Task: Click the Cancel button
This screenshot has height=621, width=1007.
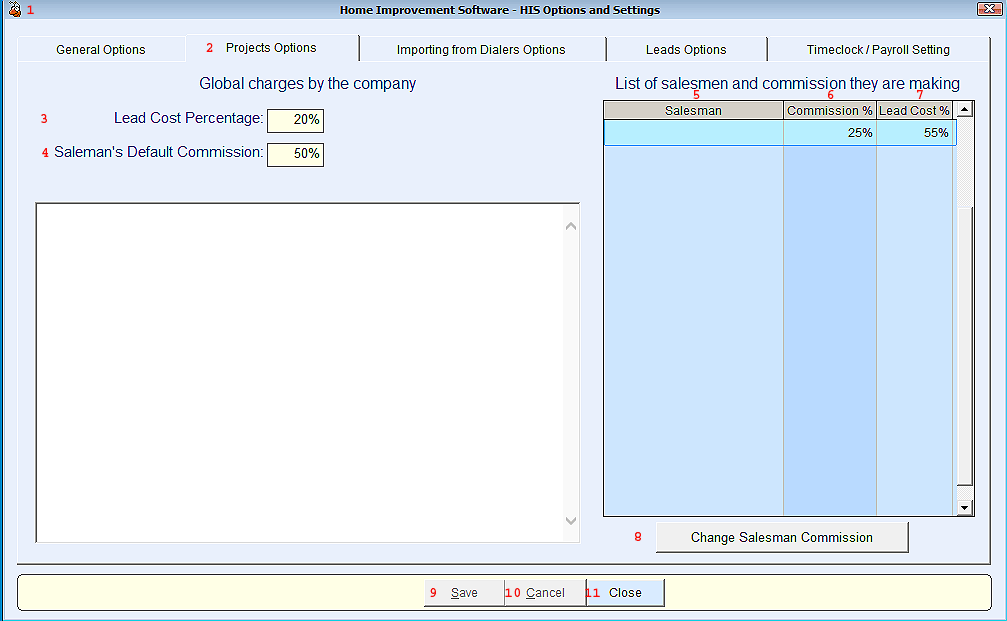Action: [x=545, y=593]
